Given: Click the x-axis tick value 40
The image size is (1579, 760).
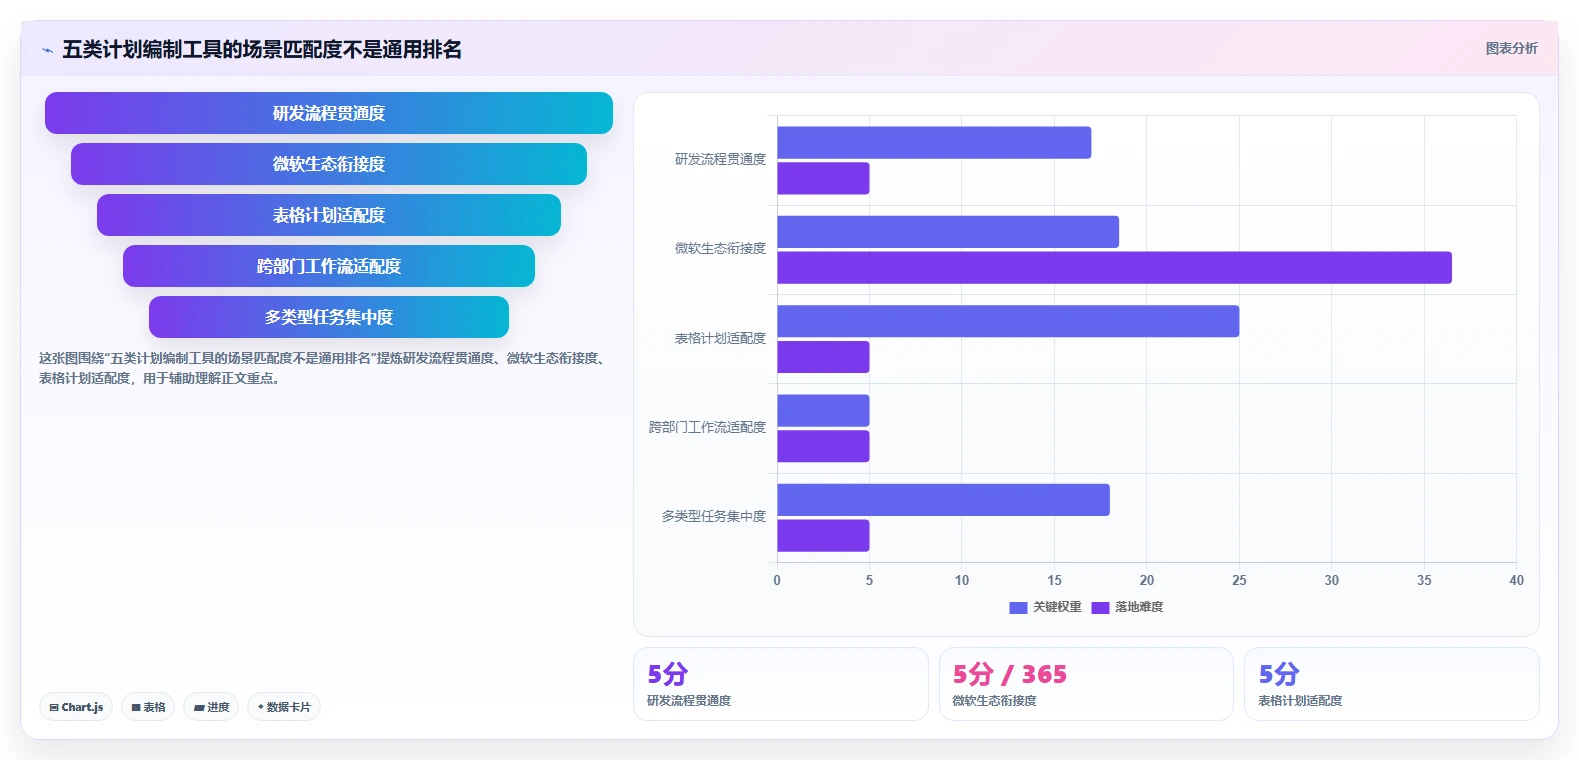Looking at the screenshot, I should pyautogui.click(x=1516, y=581).
